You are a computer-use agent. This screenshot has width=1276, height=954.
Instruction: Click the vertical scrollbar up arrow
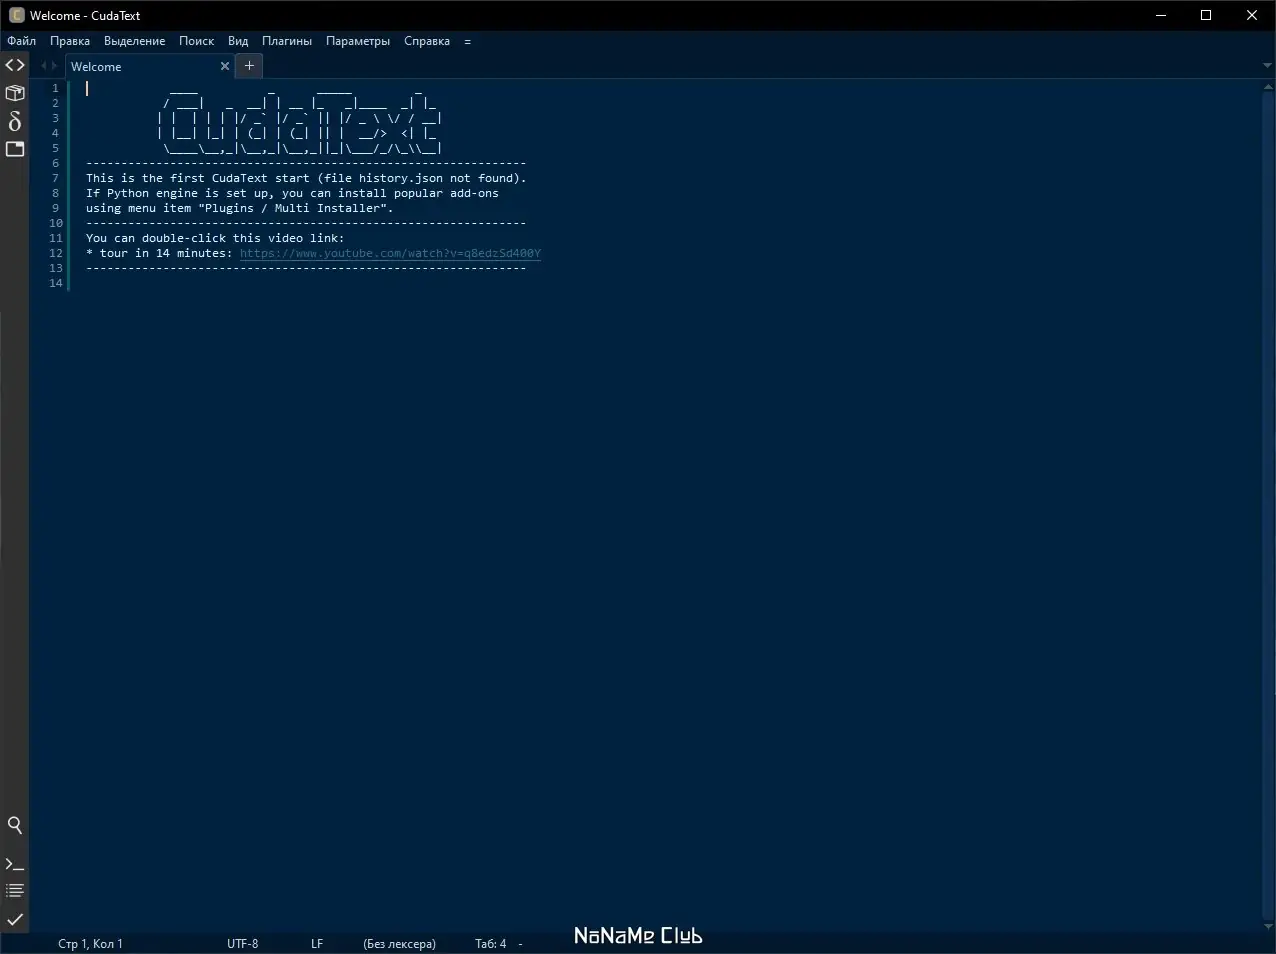coord(1268,87)
